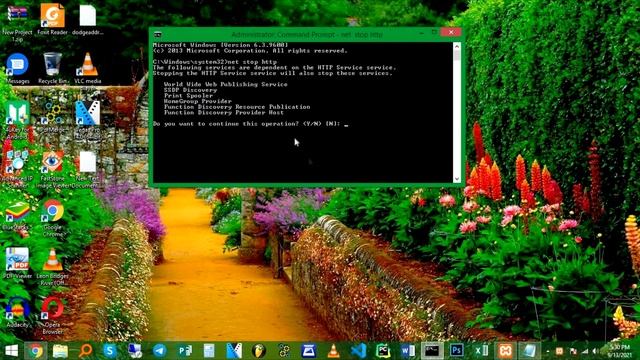Launch FastStone Image Viewer shortcut
Screen dimensions: 640x360
pos(52,168)
